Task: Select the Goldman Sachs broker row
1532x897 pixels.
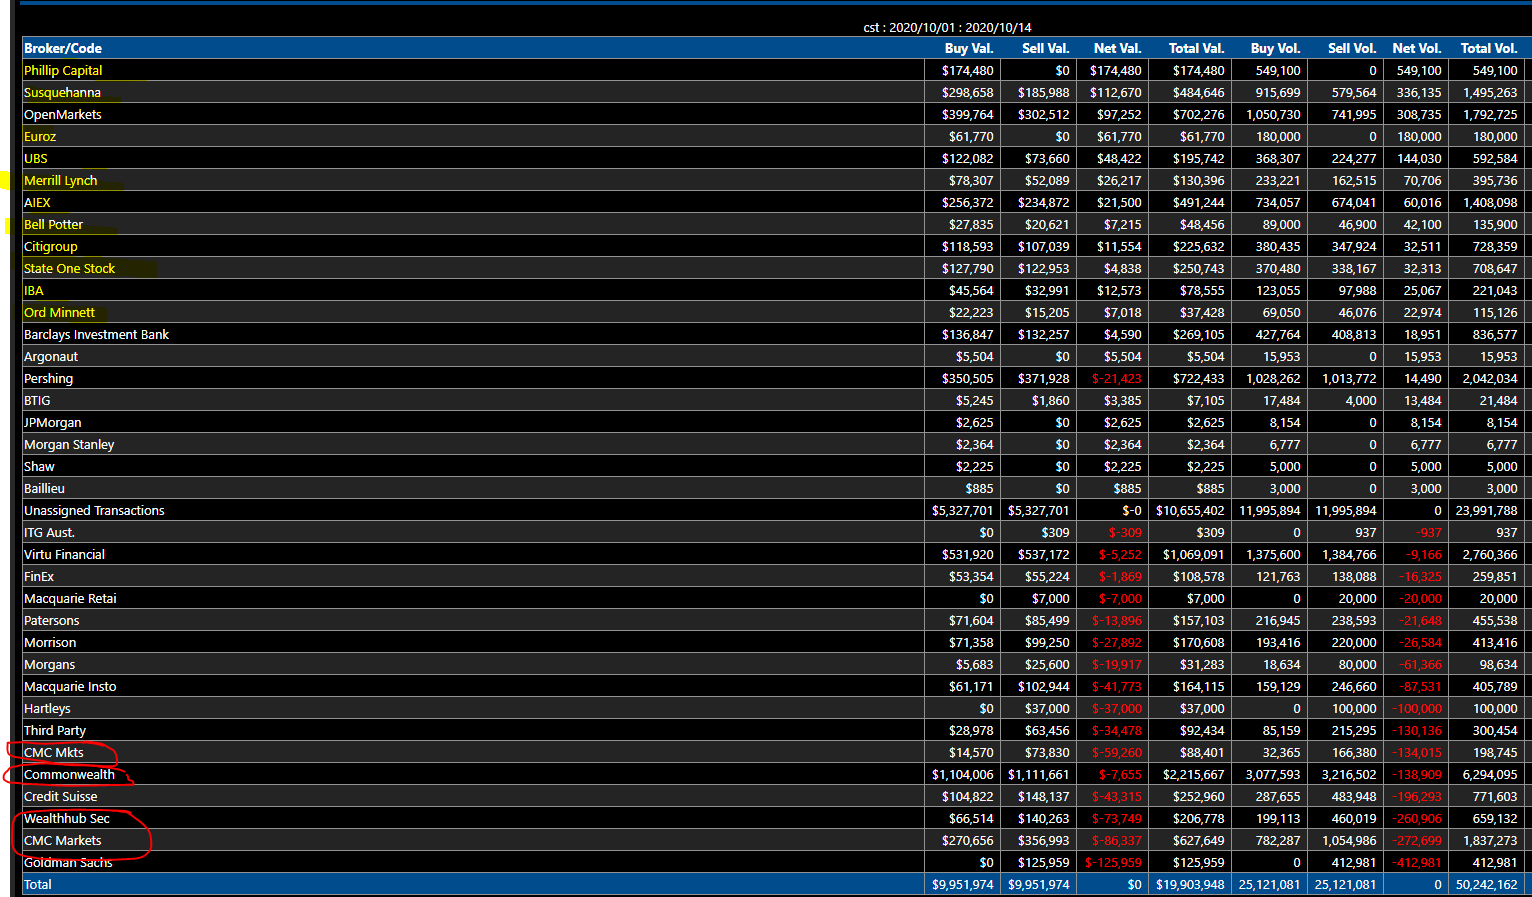Action: coord(776,862)
